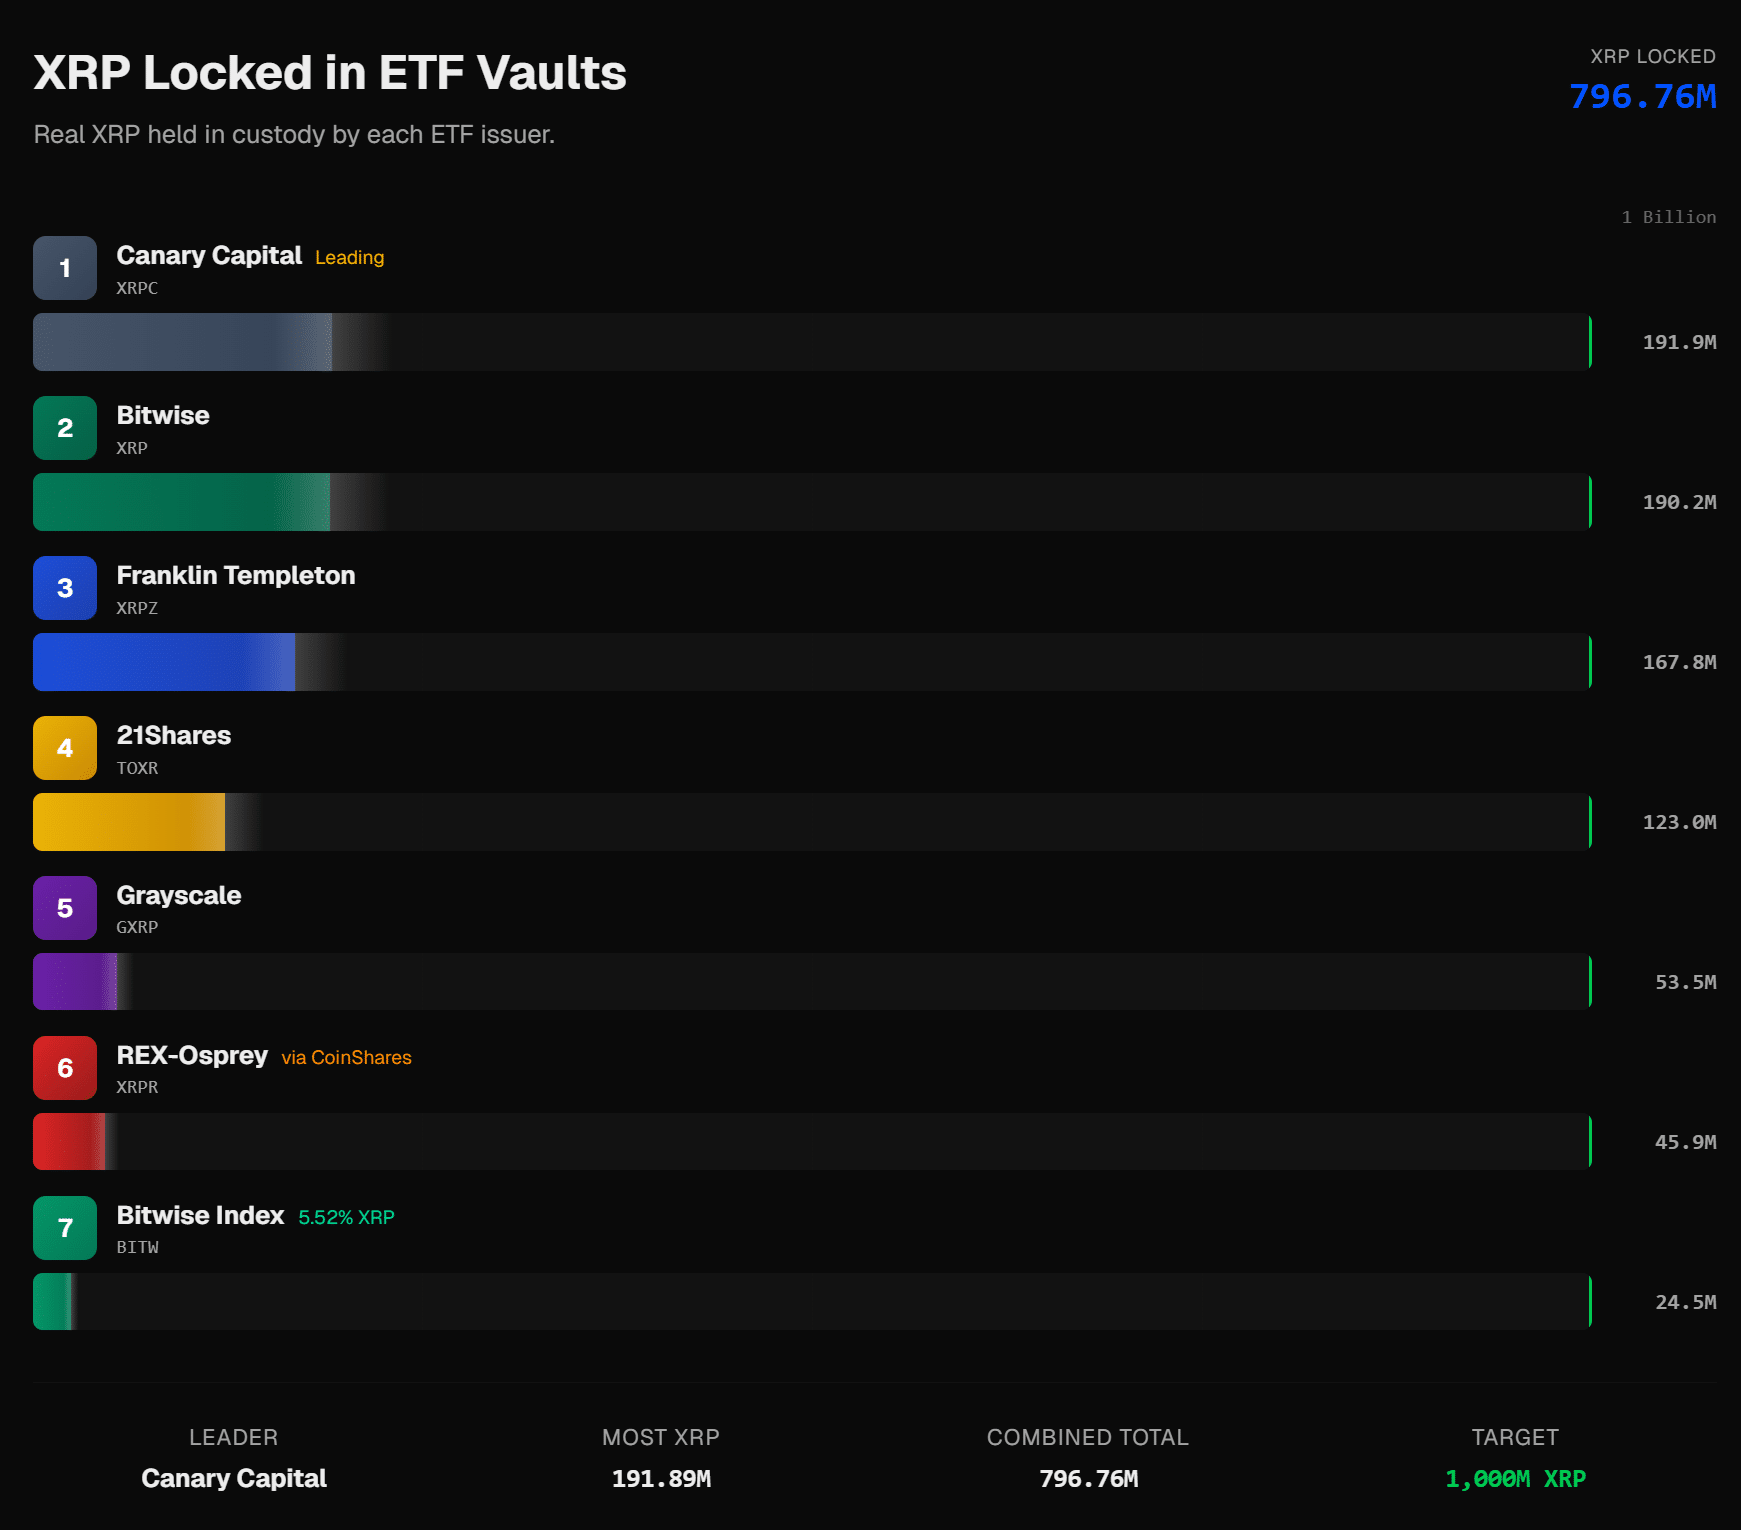Image resolution: width=1741 pixels, height=1530 pixels.
Task: Select the green Bitwise XRP progress bar
Action: pos(812,502)
